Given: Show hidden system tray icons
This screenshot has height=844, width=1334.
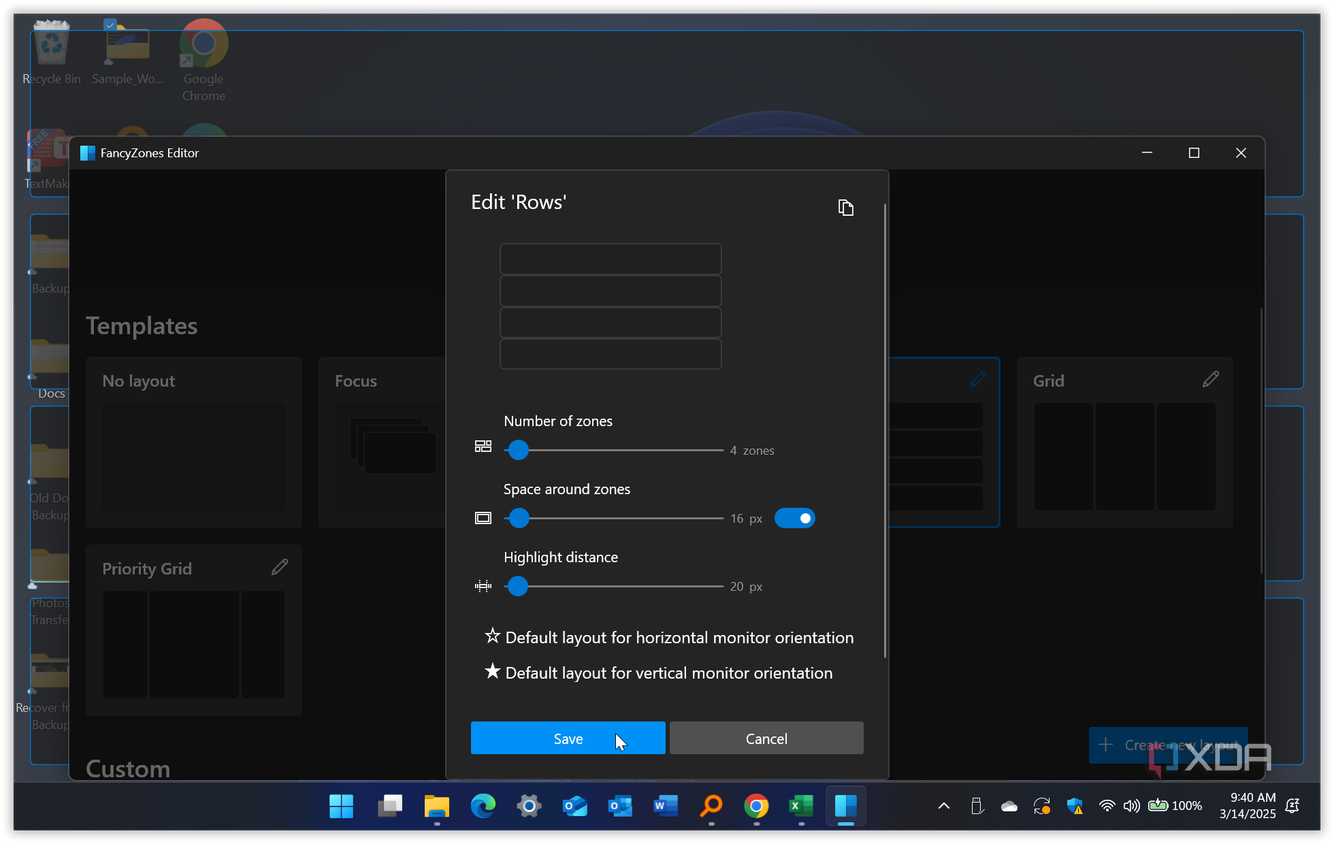Looking at the screenshot, I should click(943, 806).
